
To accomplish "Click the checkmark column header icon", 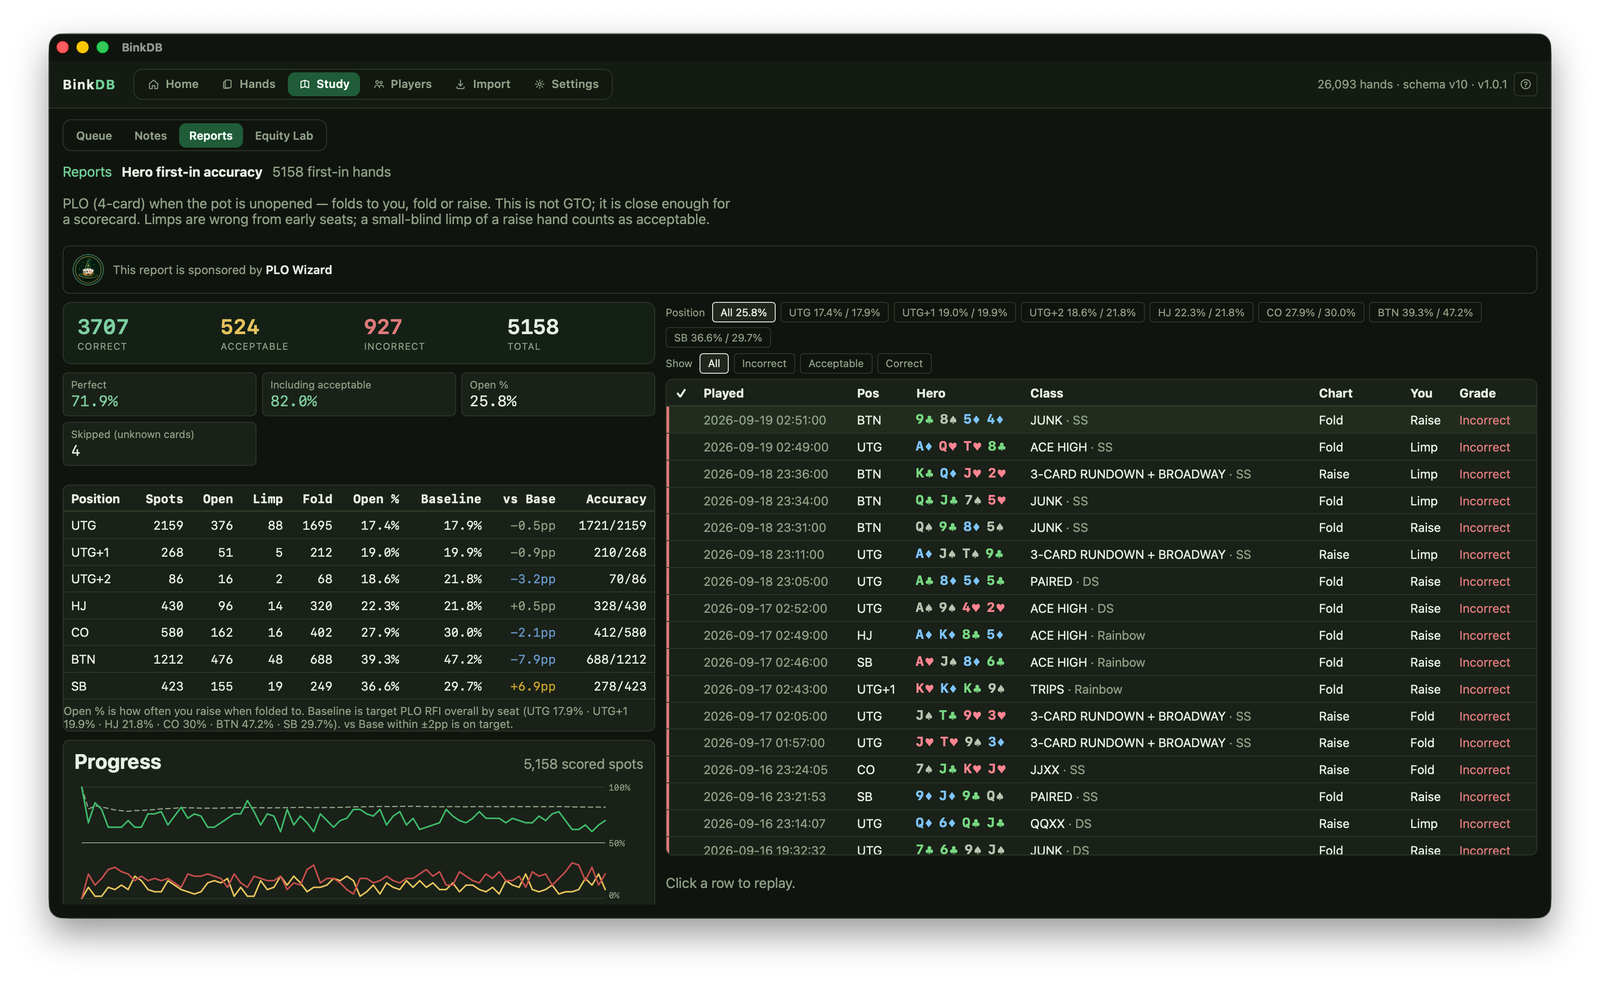I will [x=681, y=393].
